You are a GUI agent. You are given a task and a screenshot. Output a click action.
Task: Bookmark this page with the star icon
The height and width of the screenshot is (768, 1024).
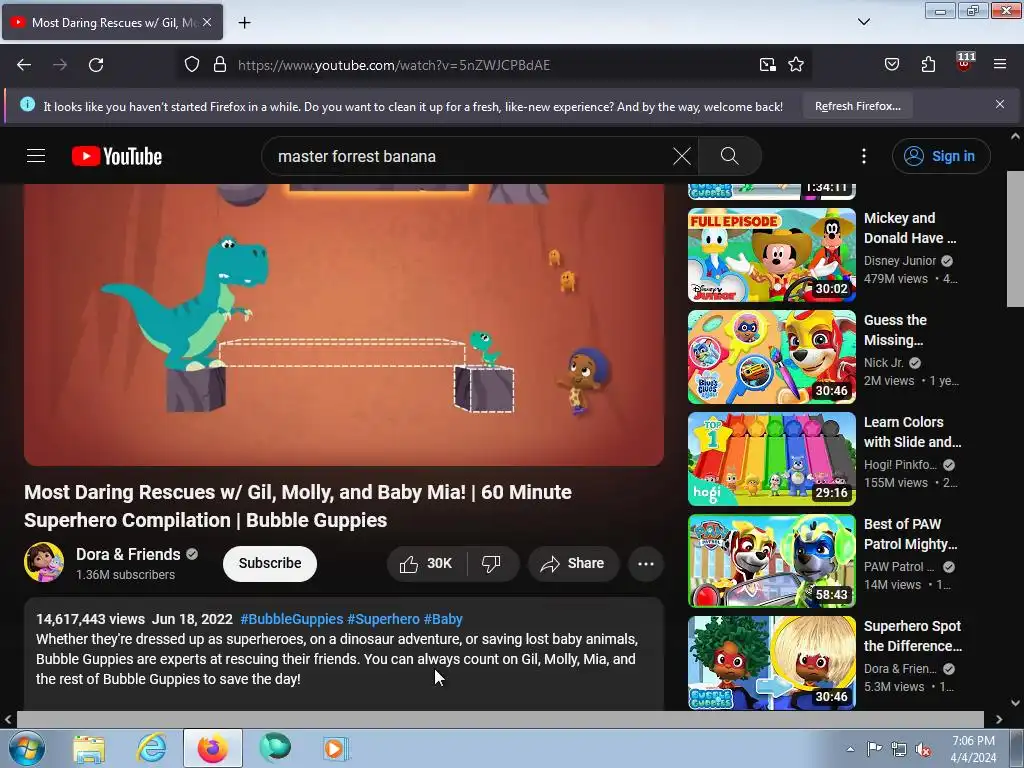tap(795, 65)
